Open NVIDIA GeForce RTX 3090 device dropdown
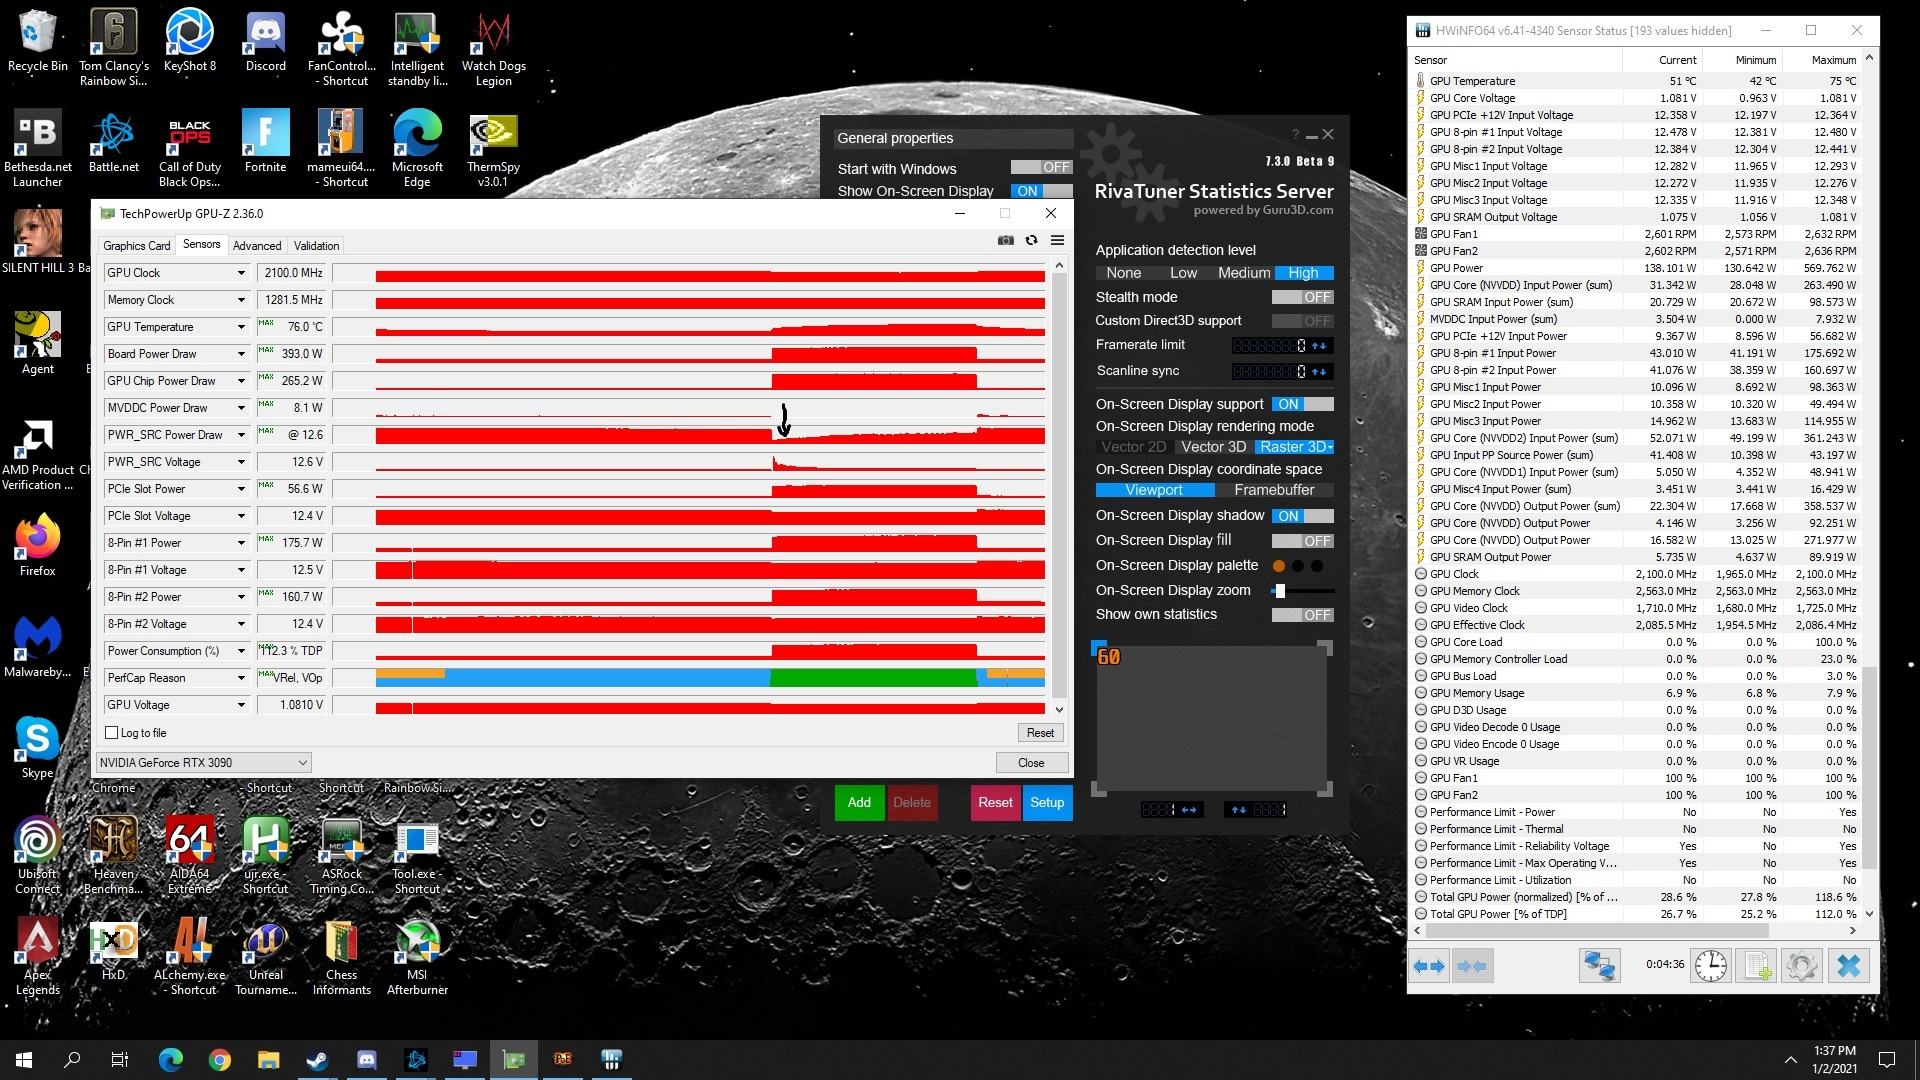The height and width of the screenshot is (1080, 1920). point(203,762)
